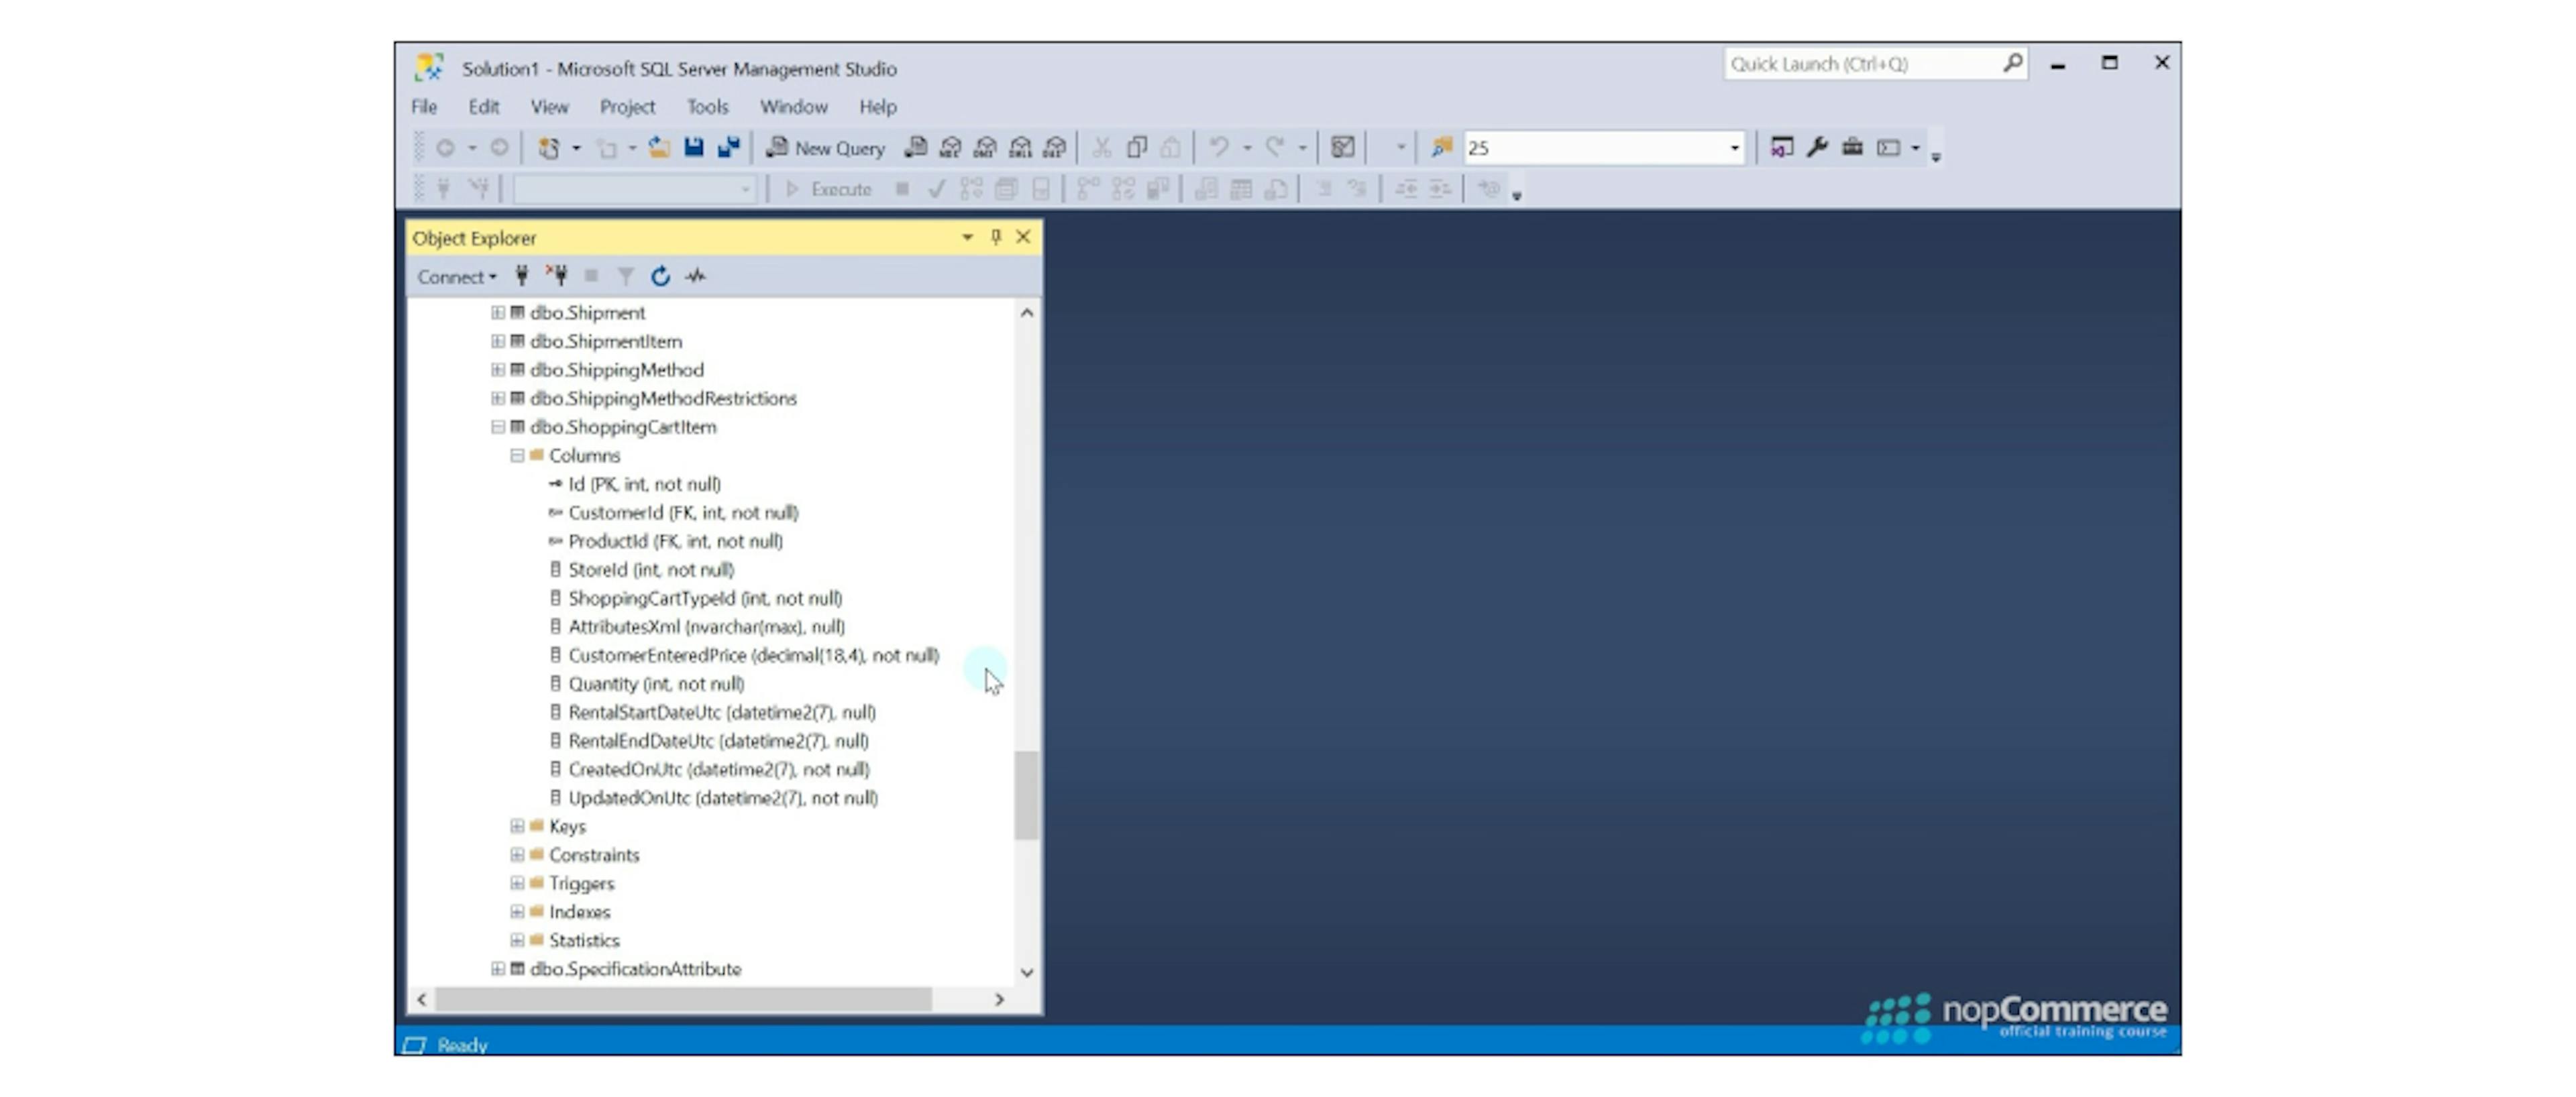Expand the Statistics folder
The image size is (2576, 1097).
(517, 940)
